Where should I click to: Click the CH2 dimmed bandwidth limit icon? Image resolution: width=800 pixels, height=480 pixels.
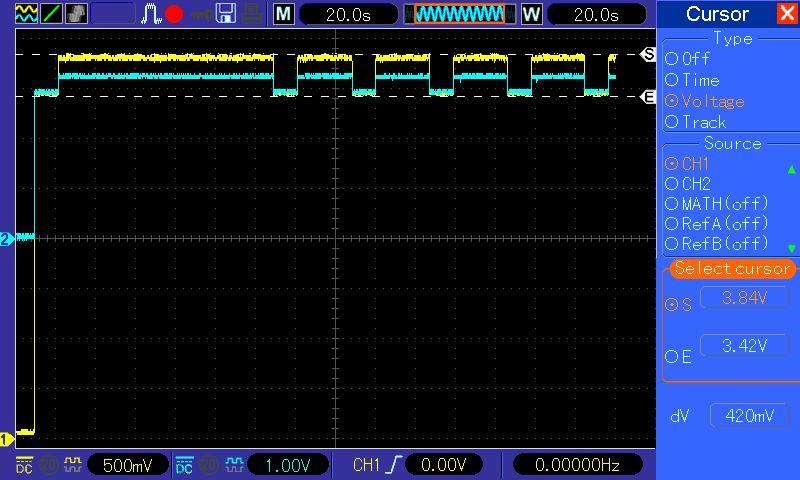point(209,465)
